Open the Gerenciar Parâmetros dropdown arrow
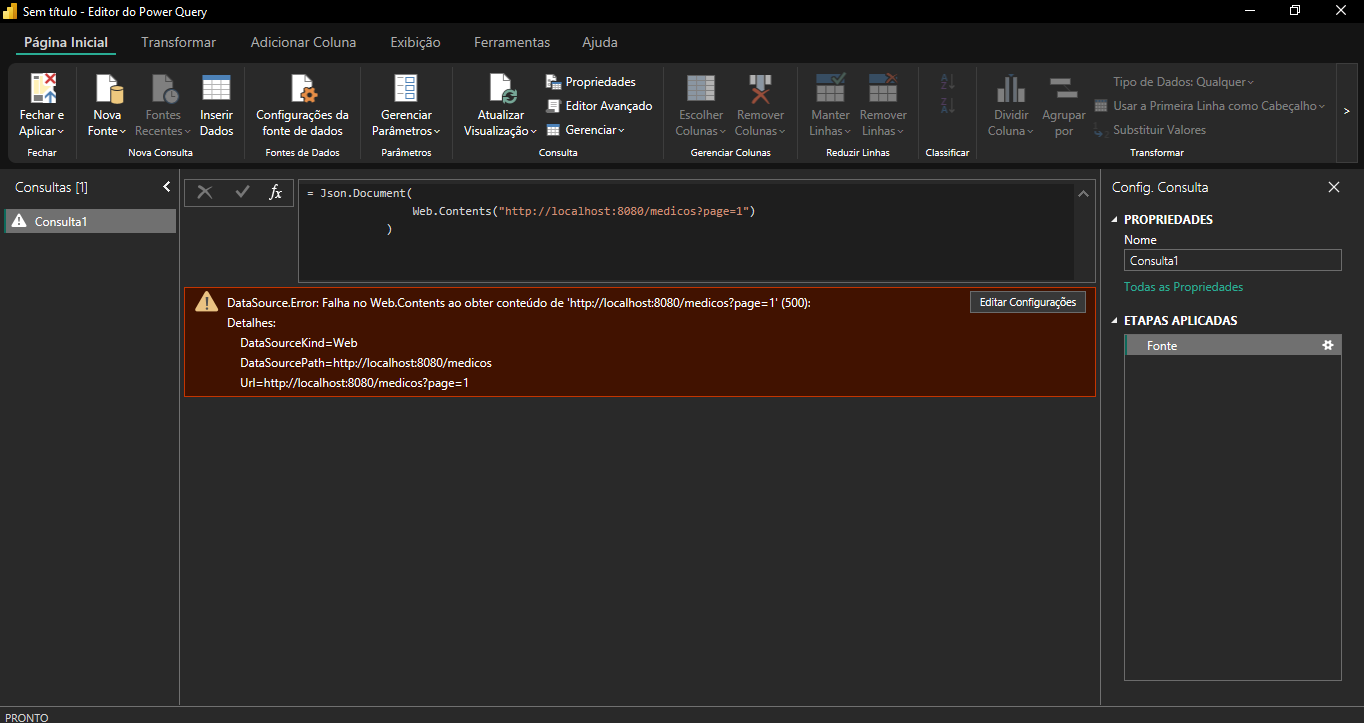The height and width of the screenshot is (723, 1364). coord(437,132)
